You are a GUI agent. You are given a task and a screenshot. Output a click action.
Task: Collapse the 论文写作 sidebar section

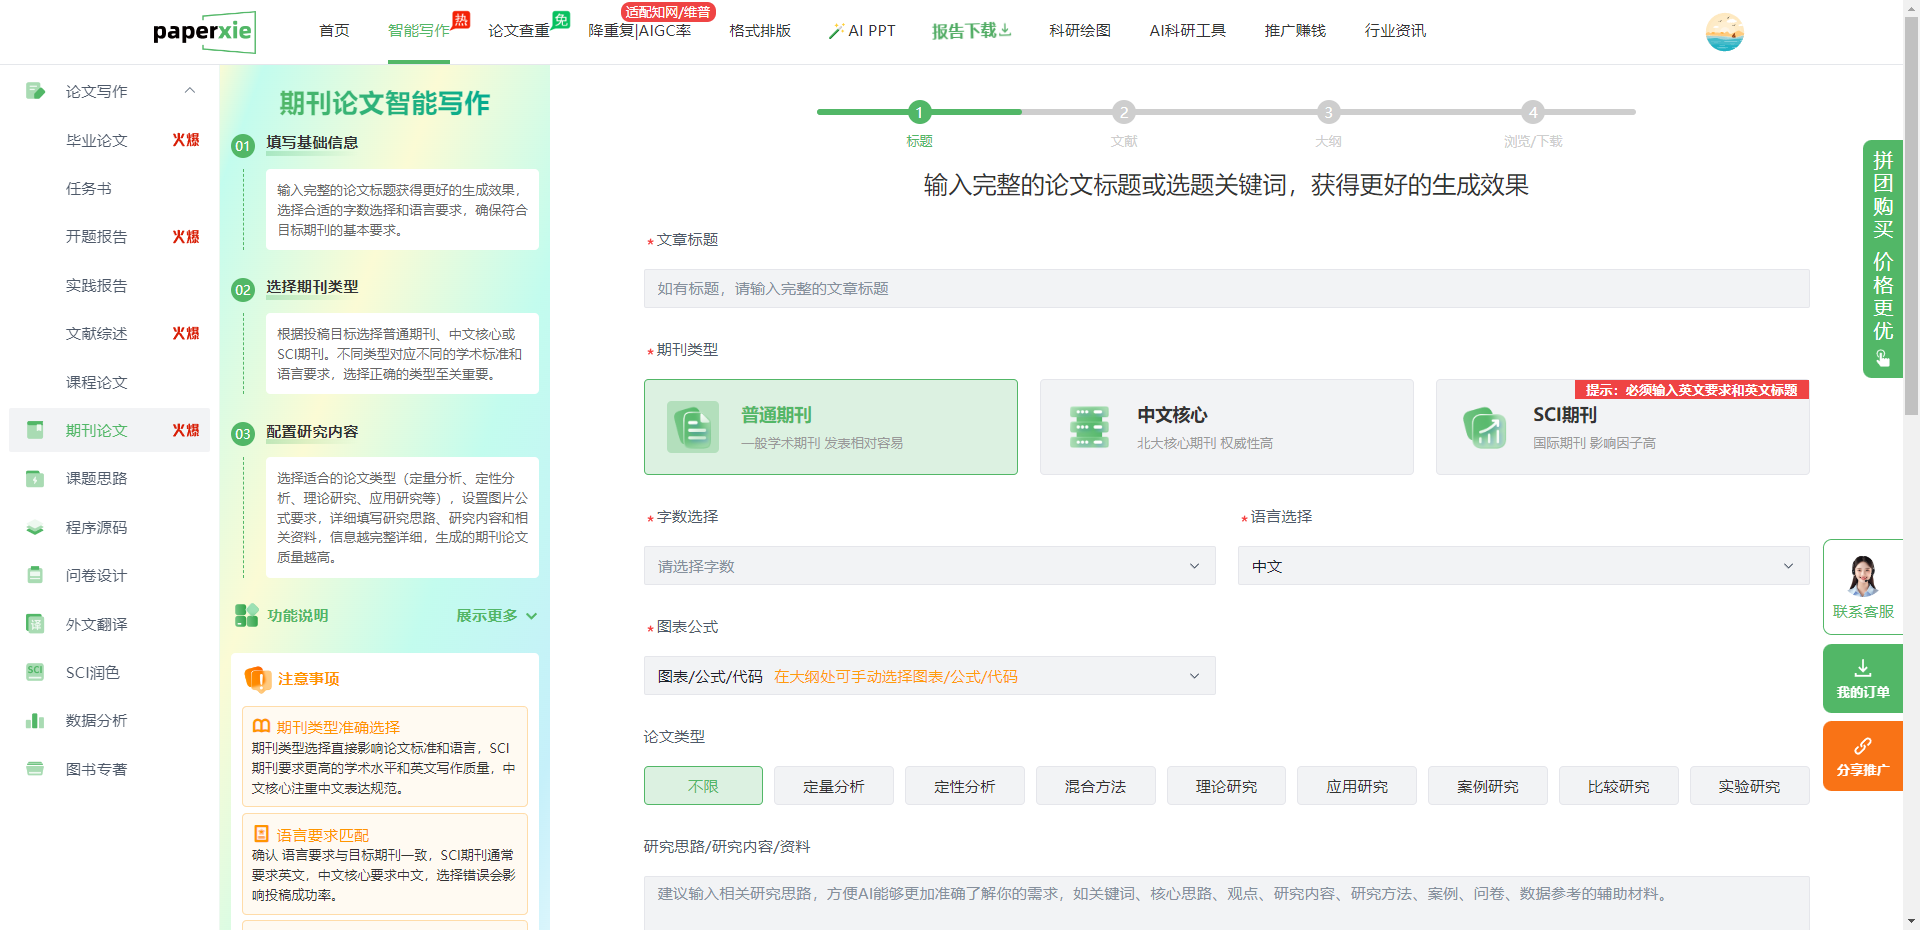[x=189, y=91]
